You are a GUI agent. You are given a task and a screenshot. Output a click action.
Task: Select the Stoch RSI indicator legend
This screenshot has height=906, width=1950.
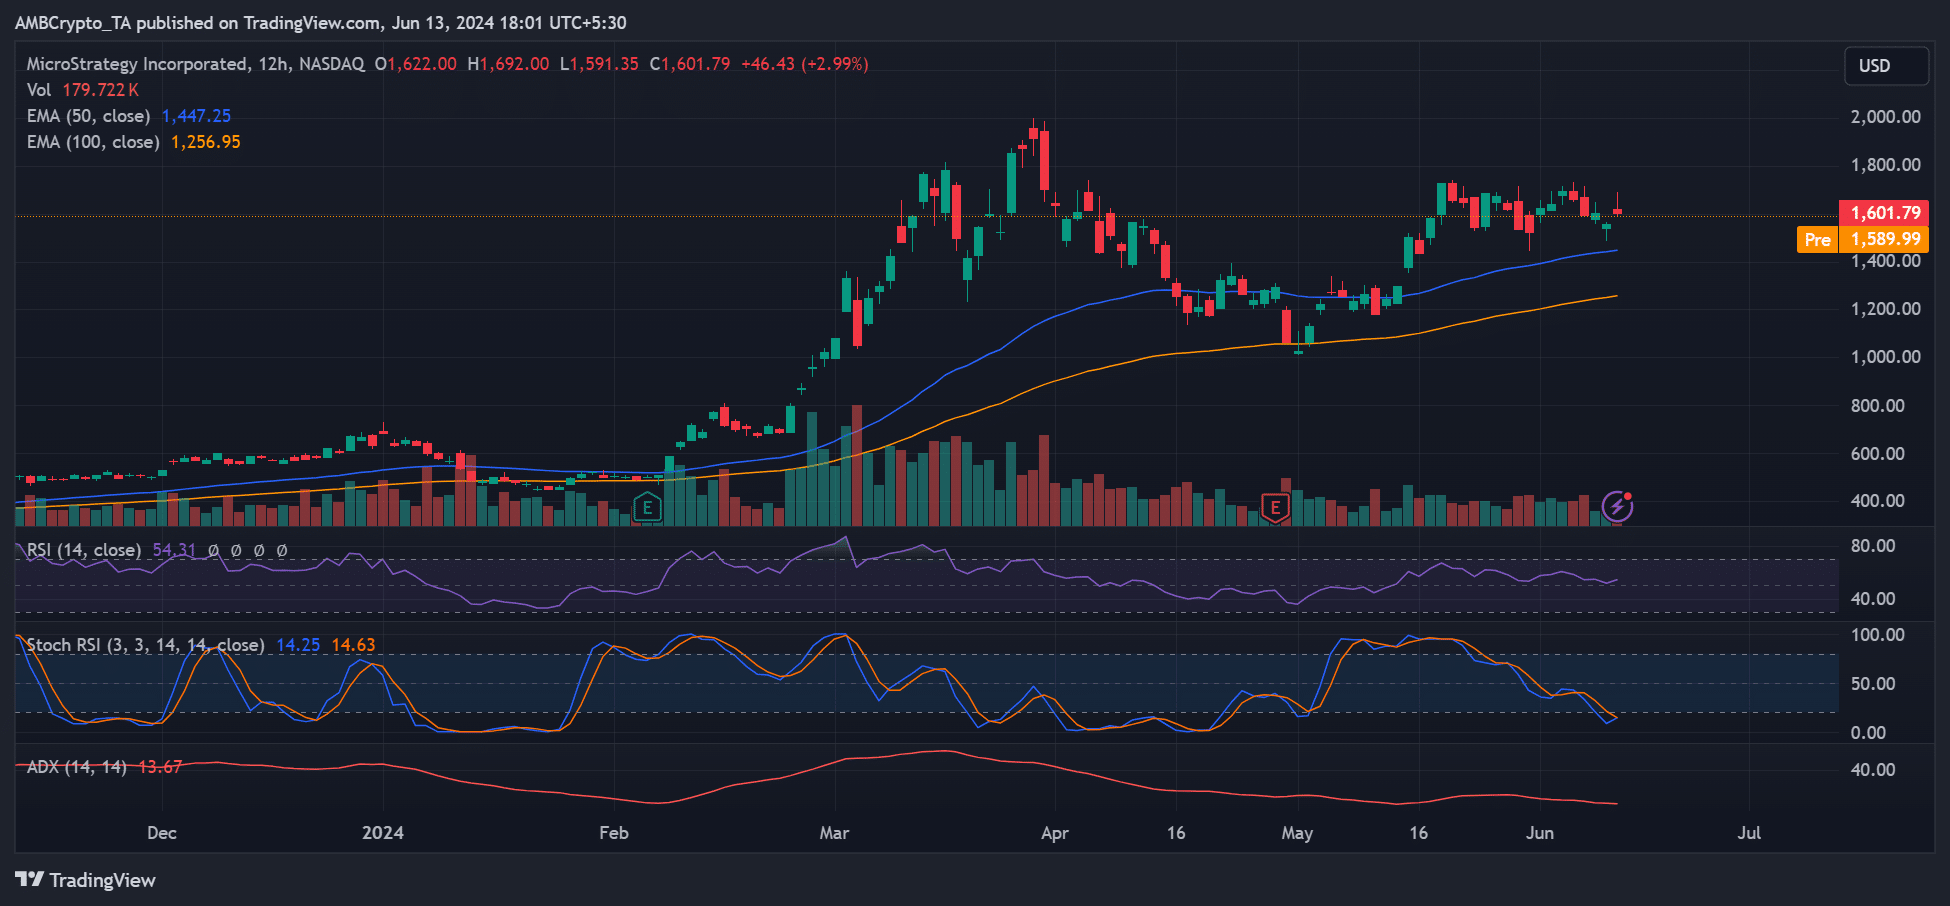click(x=145, y=645)
